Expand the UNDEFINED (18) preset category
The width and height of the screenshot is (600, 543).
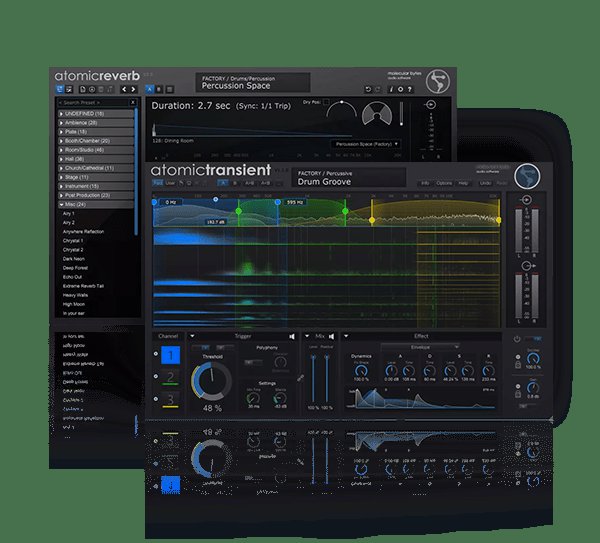[96, 114]
